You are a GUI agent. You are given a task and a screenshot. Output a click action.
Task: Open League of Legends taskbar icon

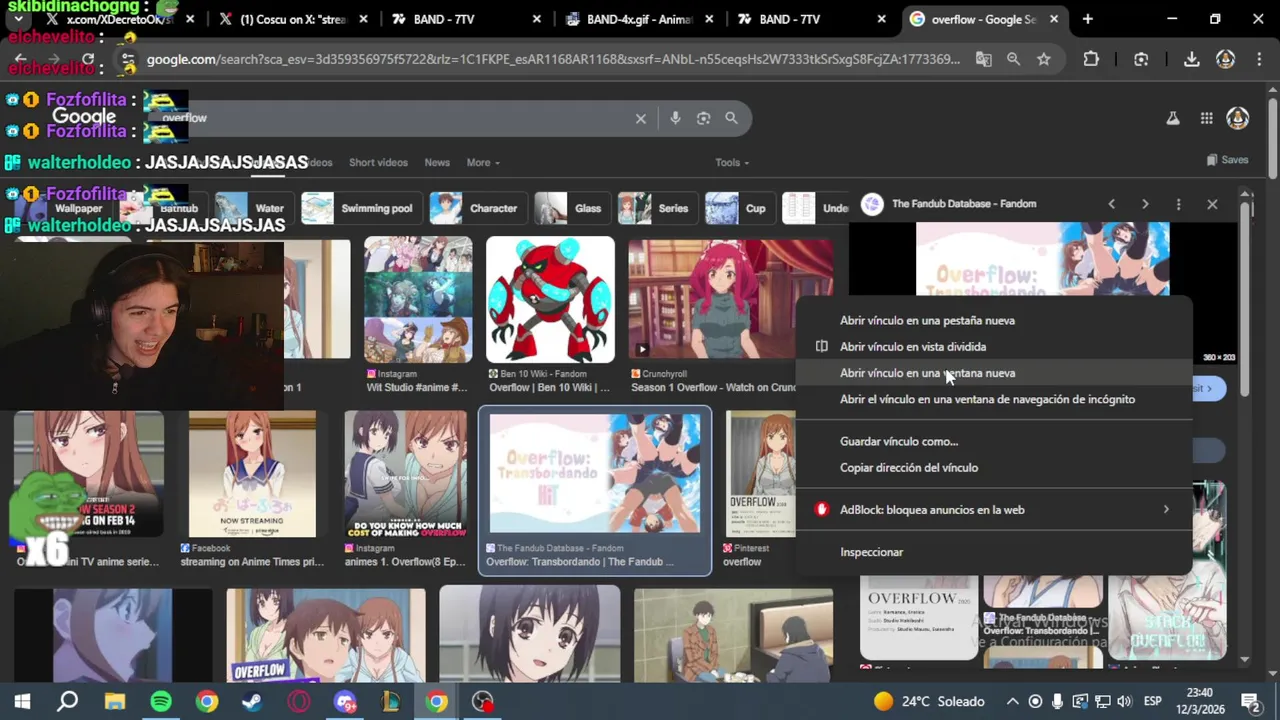tap(391, 701)
